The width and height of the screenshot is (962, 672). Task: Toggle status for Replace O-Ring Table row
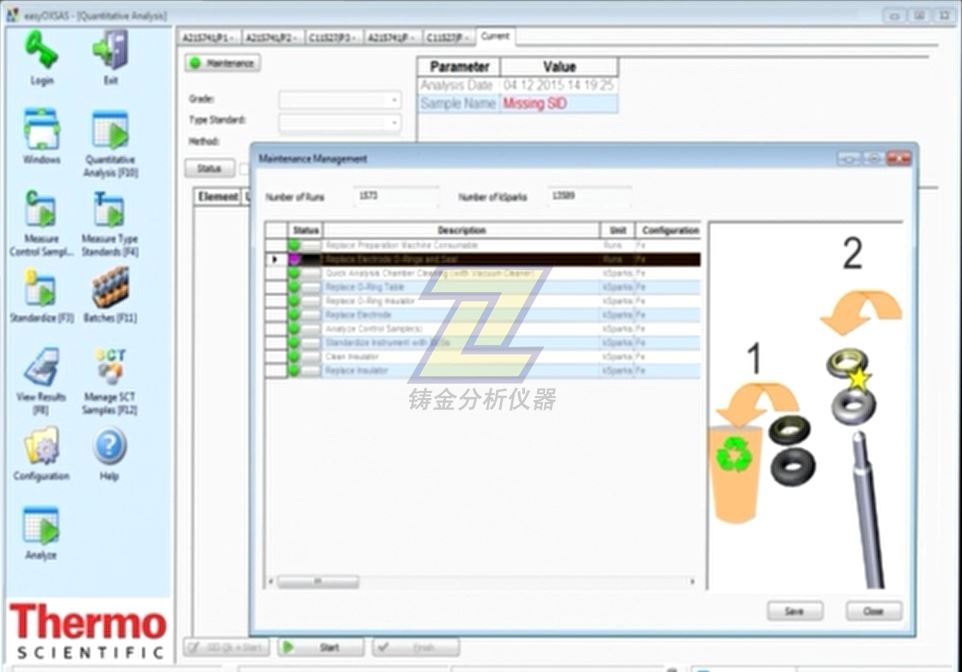click(305, 287)
